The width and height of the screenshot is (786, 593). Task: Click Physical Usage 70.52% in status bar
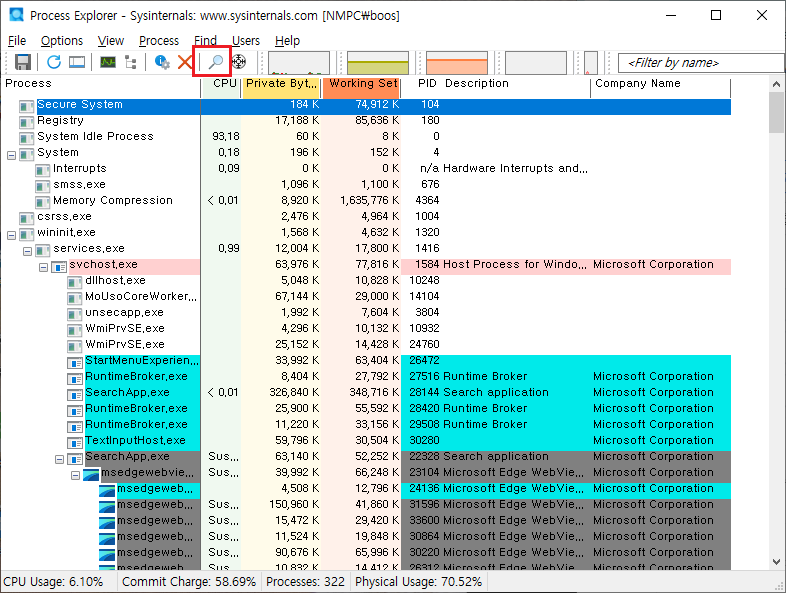pyautogui.click(x=419, y=582)
